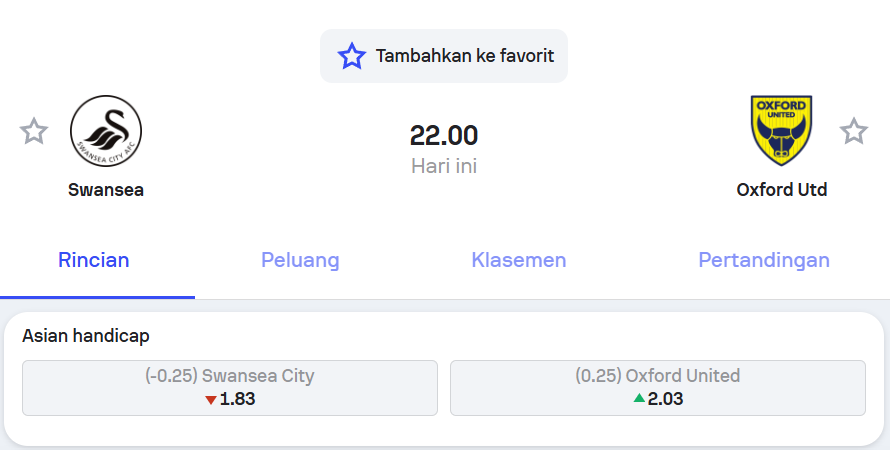
Task: Click the Hari ini date label
Action: pyautogui.click(x=444, y=166)
